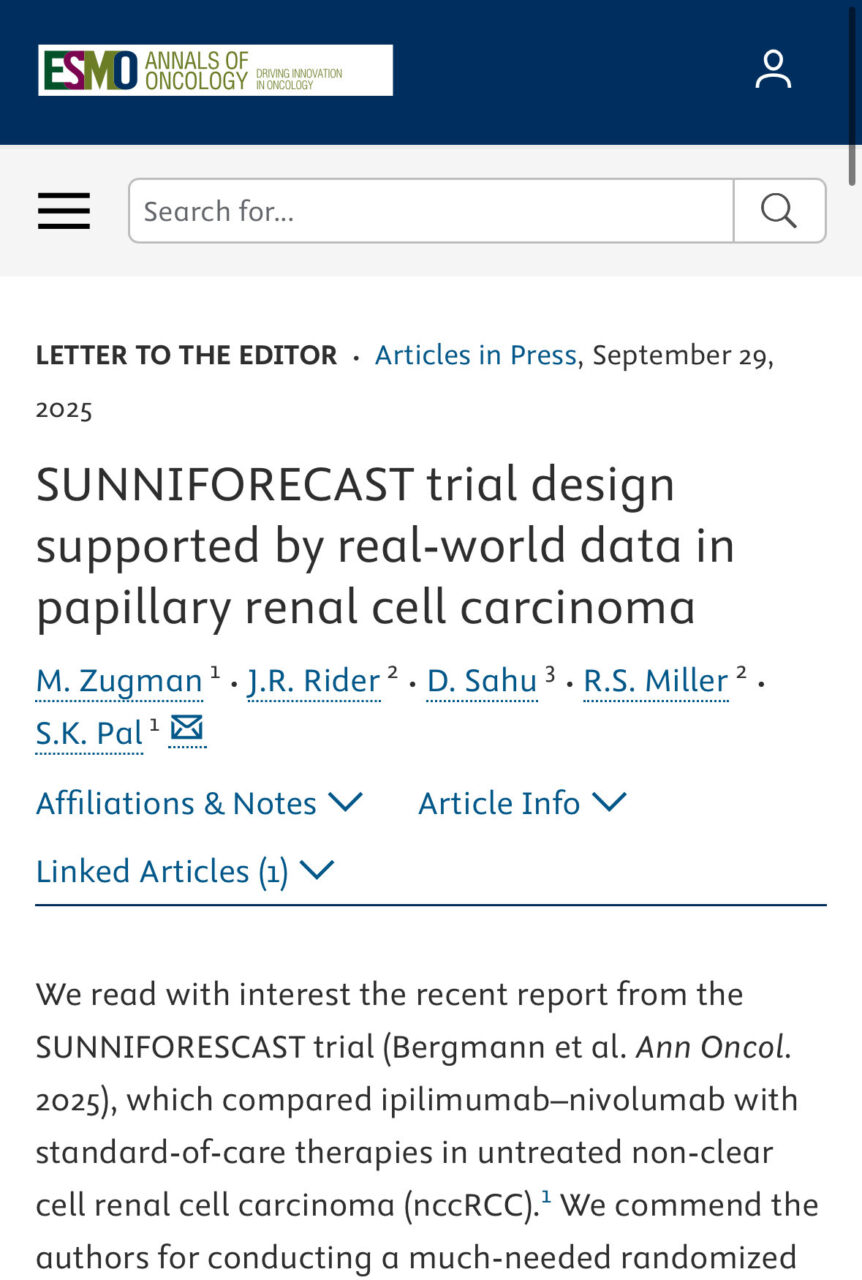
Task: Open the user account icon
Action: [771, 69]
